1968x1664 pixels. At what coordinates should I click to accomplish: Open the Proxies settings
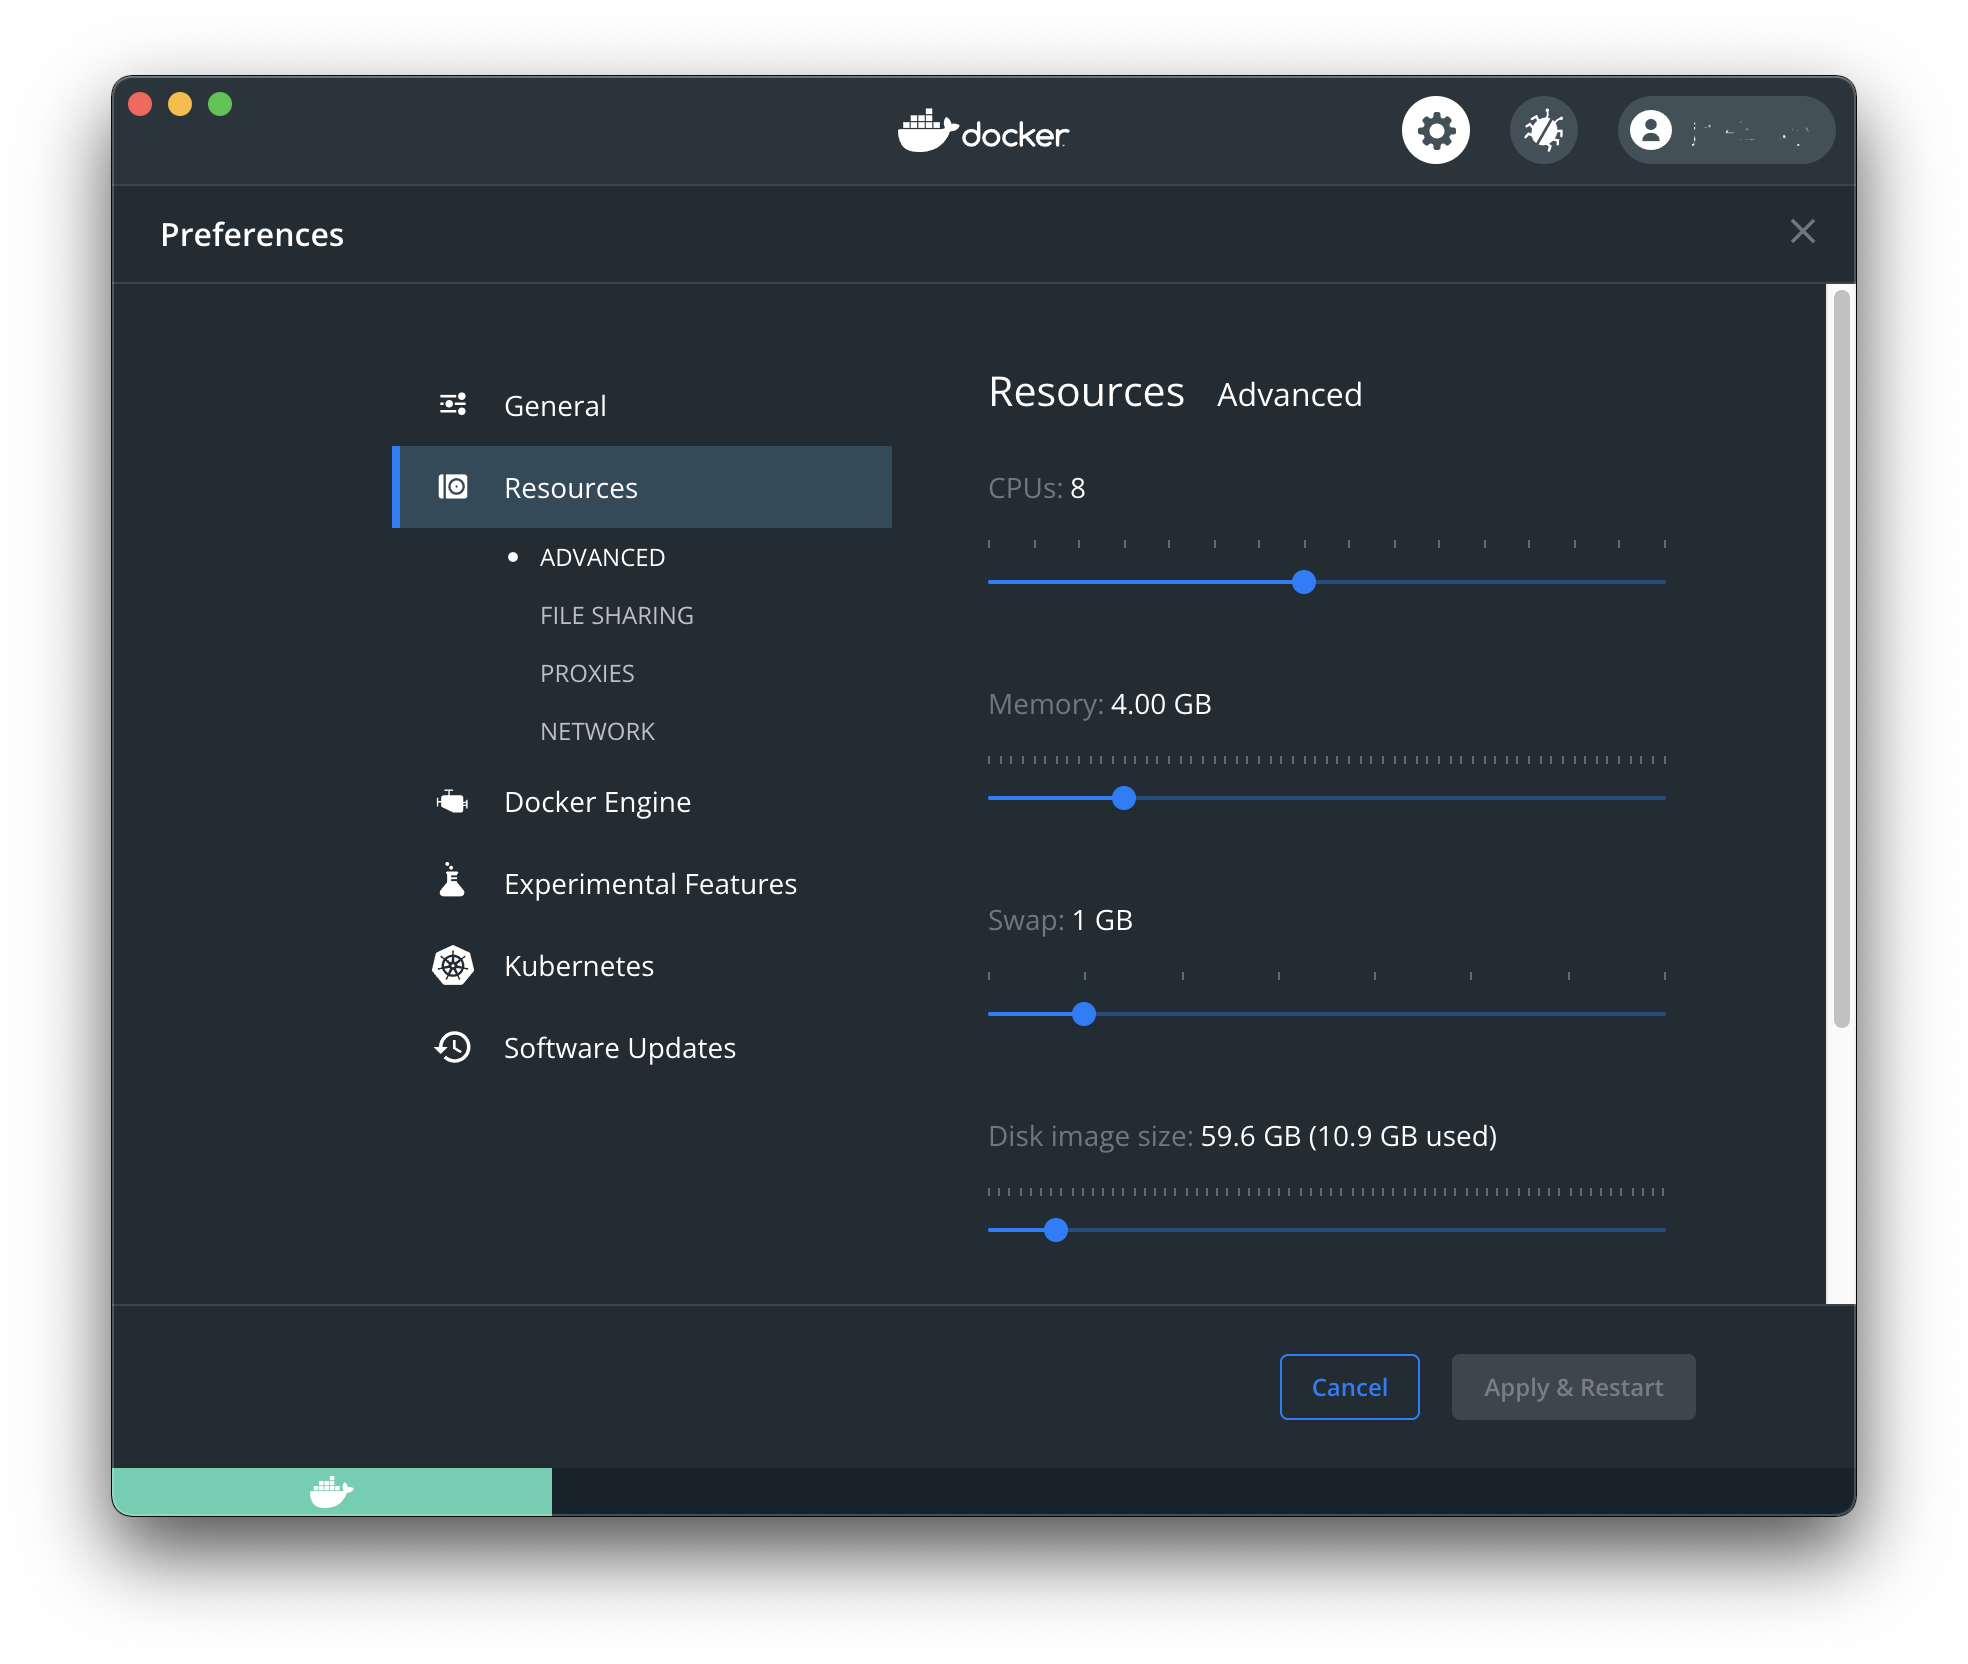(587, 673)
